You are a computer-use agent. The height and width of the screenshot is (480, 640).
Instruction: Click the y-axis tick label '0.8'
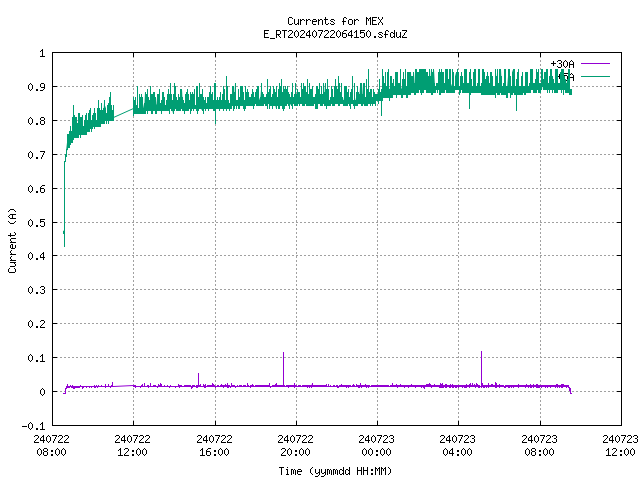pyautogui.click(x=36, y=121)
